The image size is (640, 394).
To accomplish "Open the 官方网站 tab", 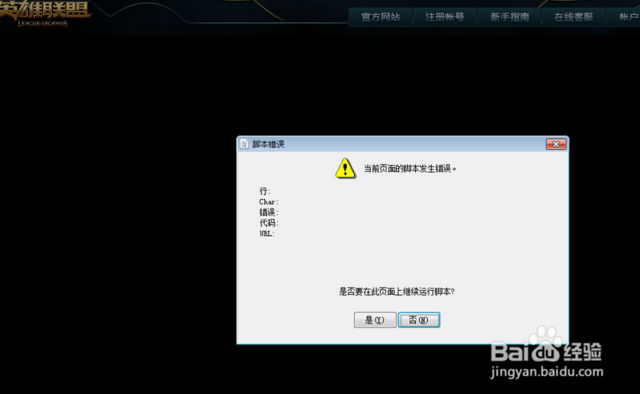I will pos(380,17).
